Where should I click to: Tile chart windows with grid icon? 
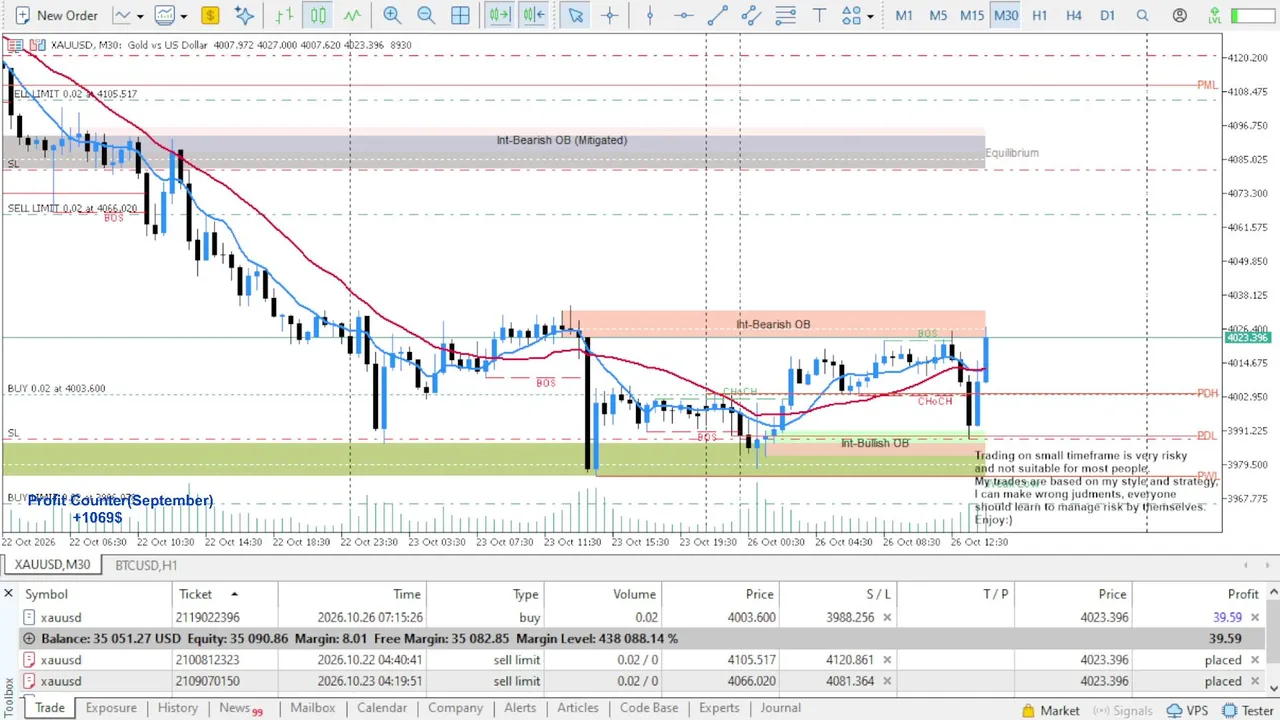pos(460,15)
